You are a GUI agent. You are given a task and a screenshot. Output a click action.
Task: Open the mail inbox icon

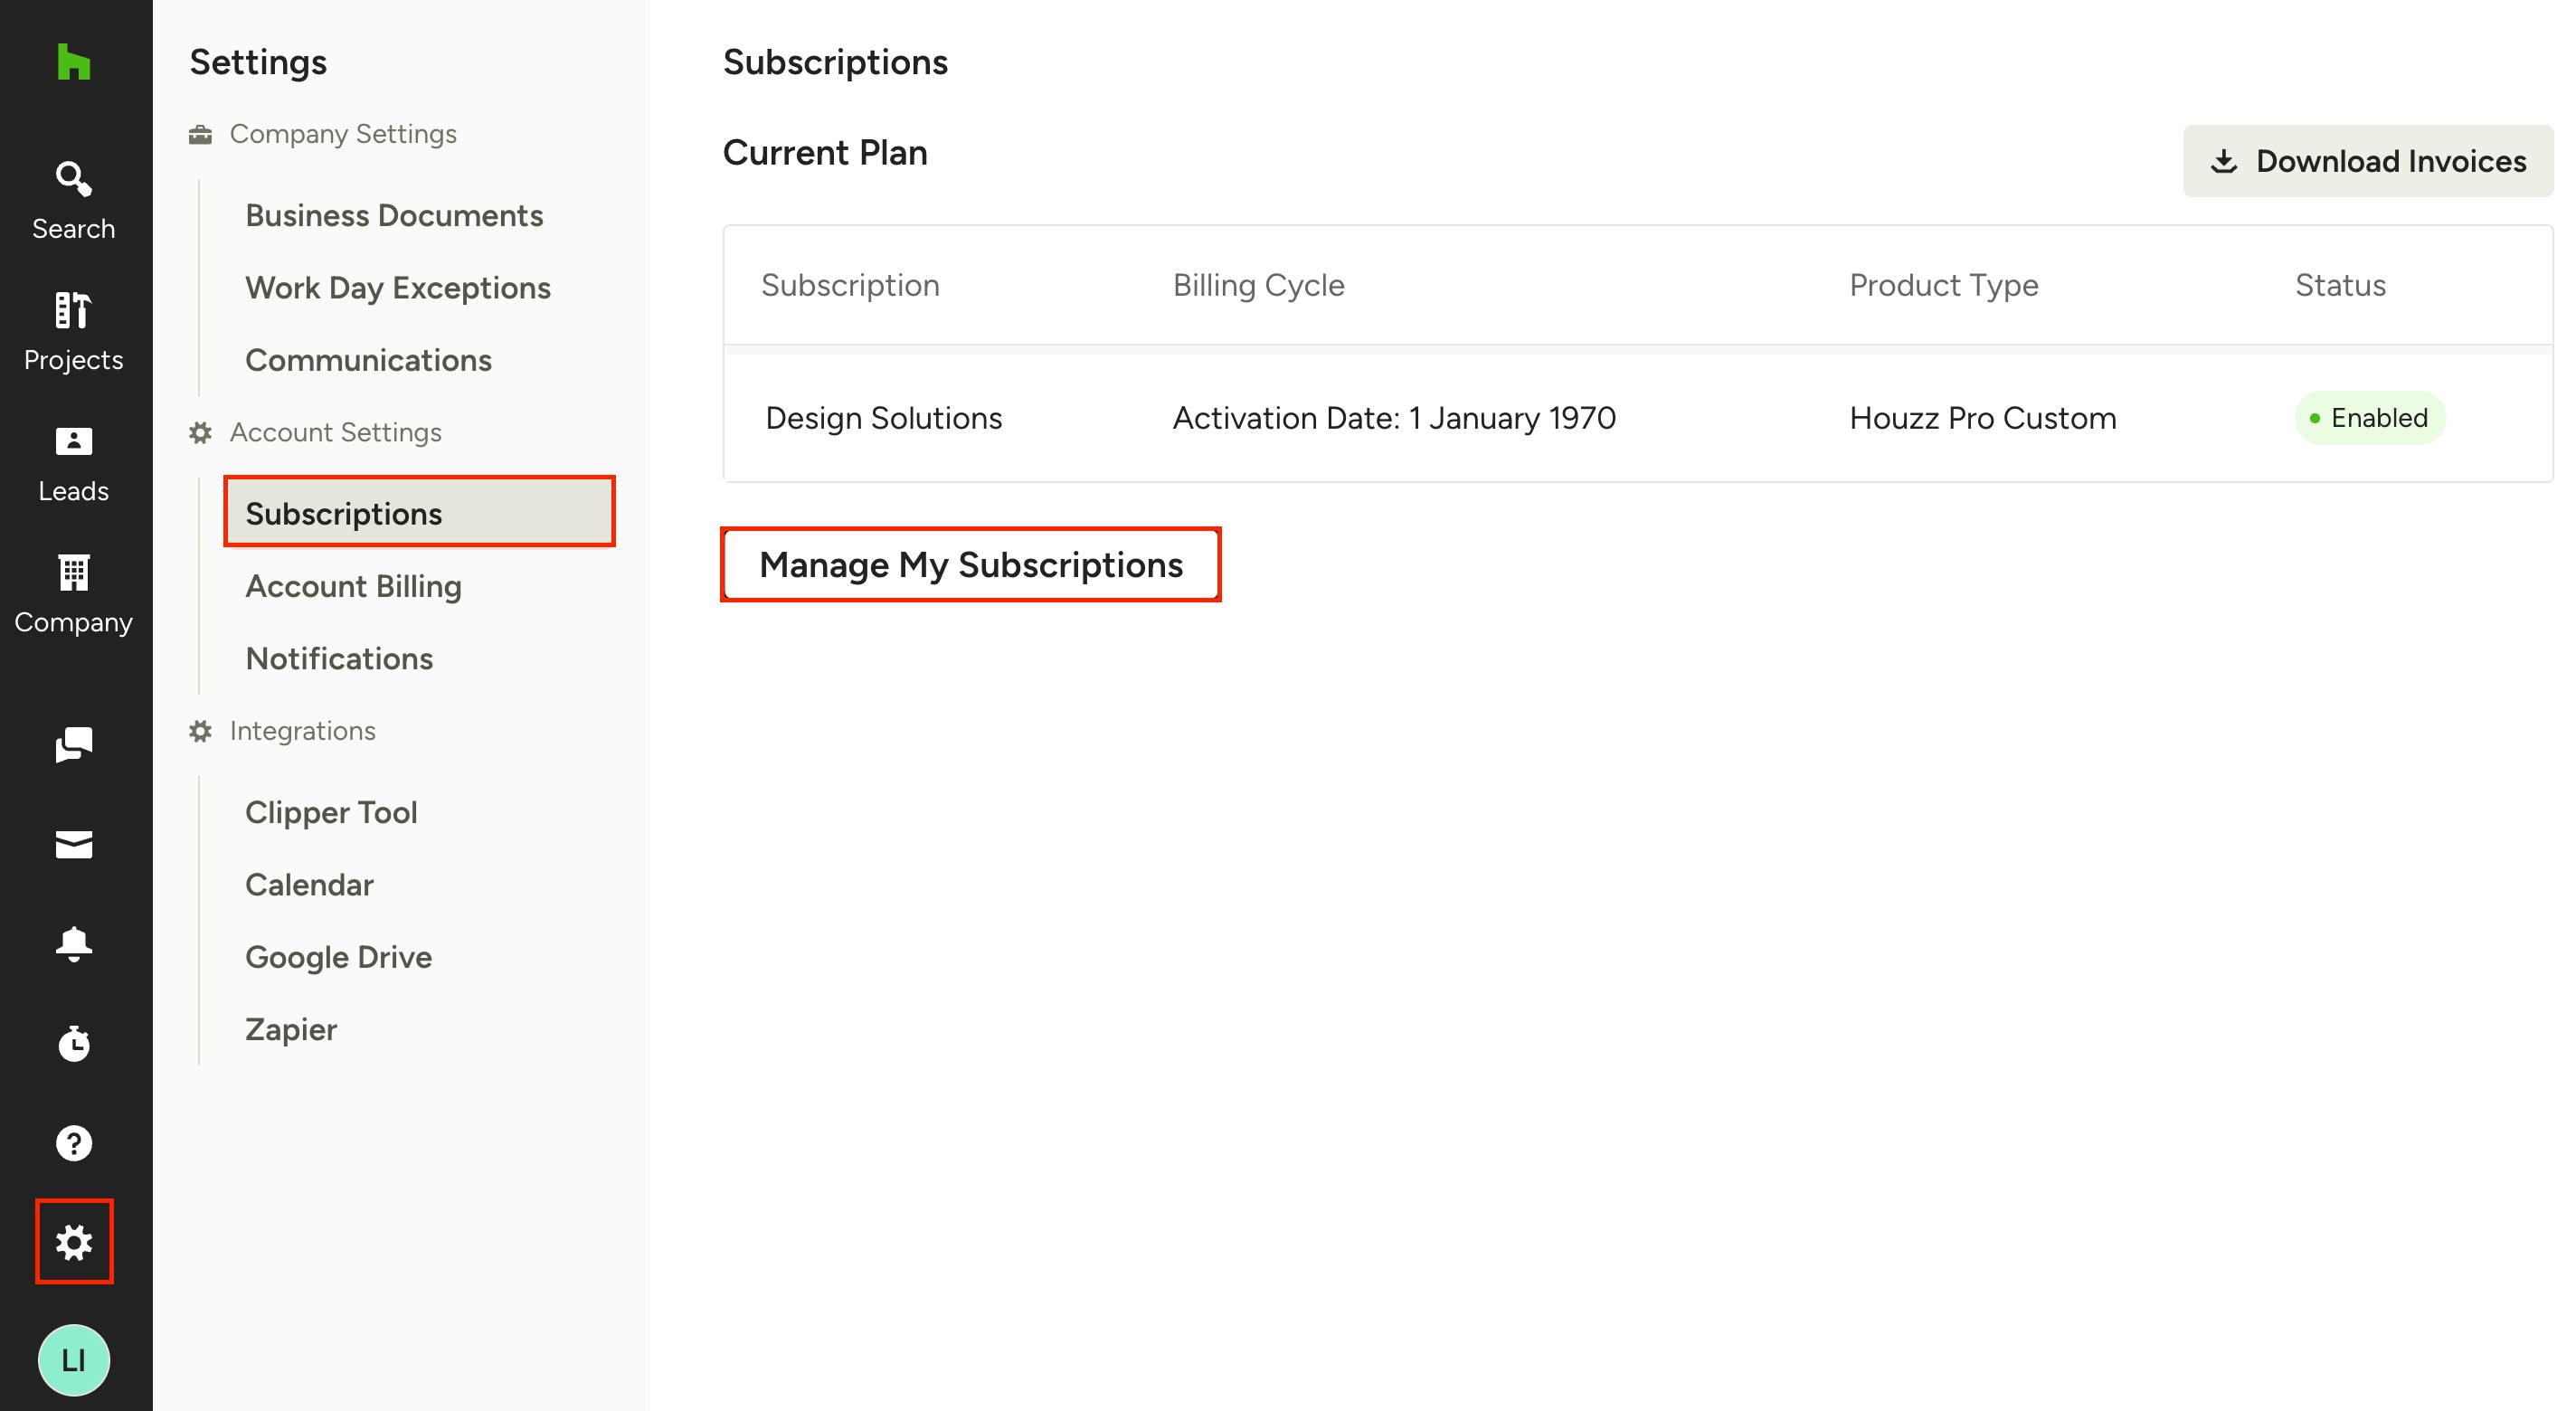(74, 845)
